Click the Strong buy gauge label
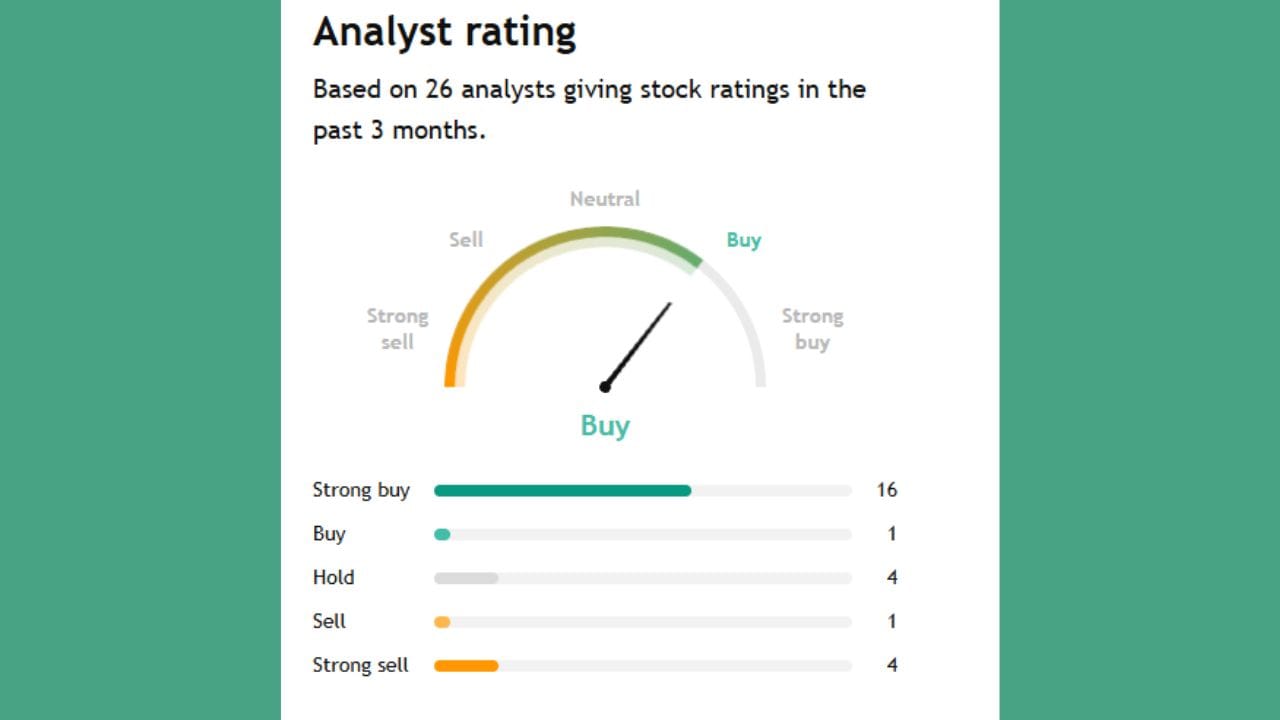The width and height of the screenshot is (1280, 720). coord(812,329)
